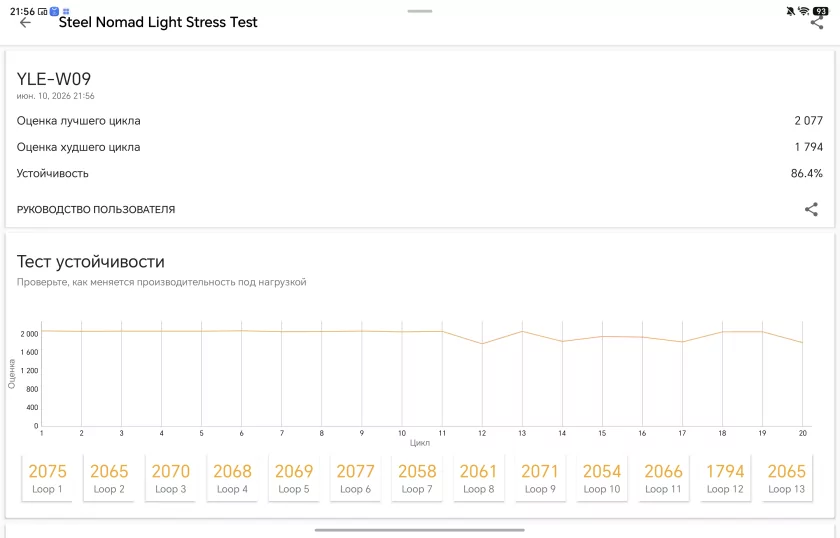
Task: Tap the chart x-axis label Цикл
Action: 419,443
